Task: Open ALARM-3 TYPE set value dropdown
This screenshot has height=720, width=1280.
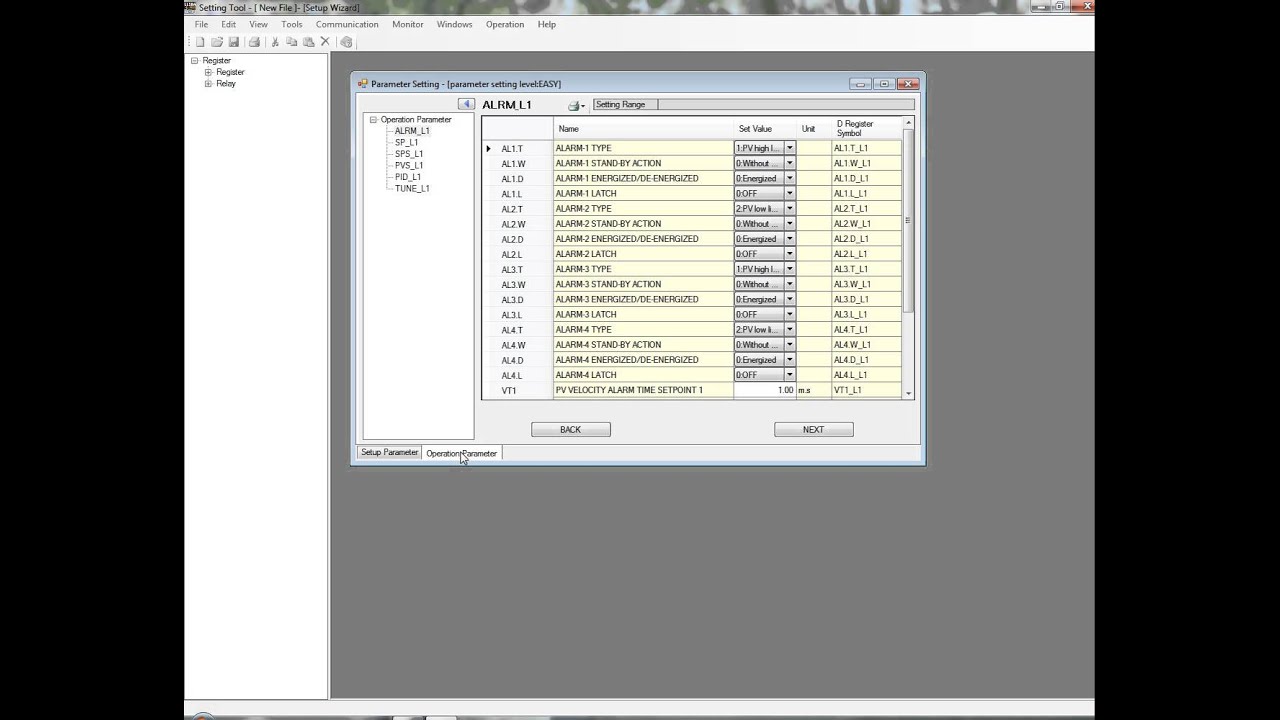Action: [x=789, y=269]
